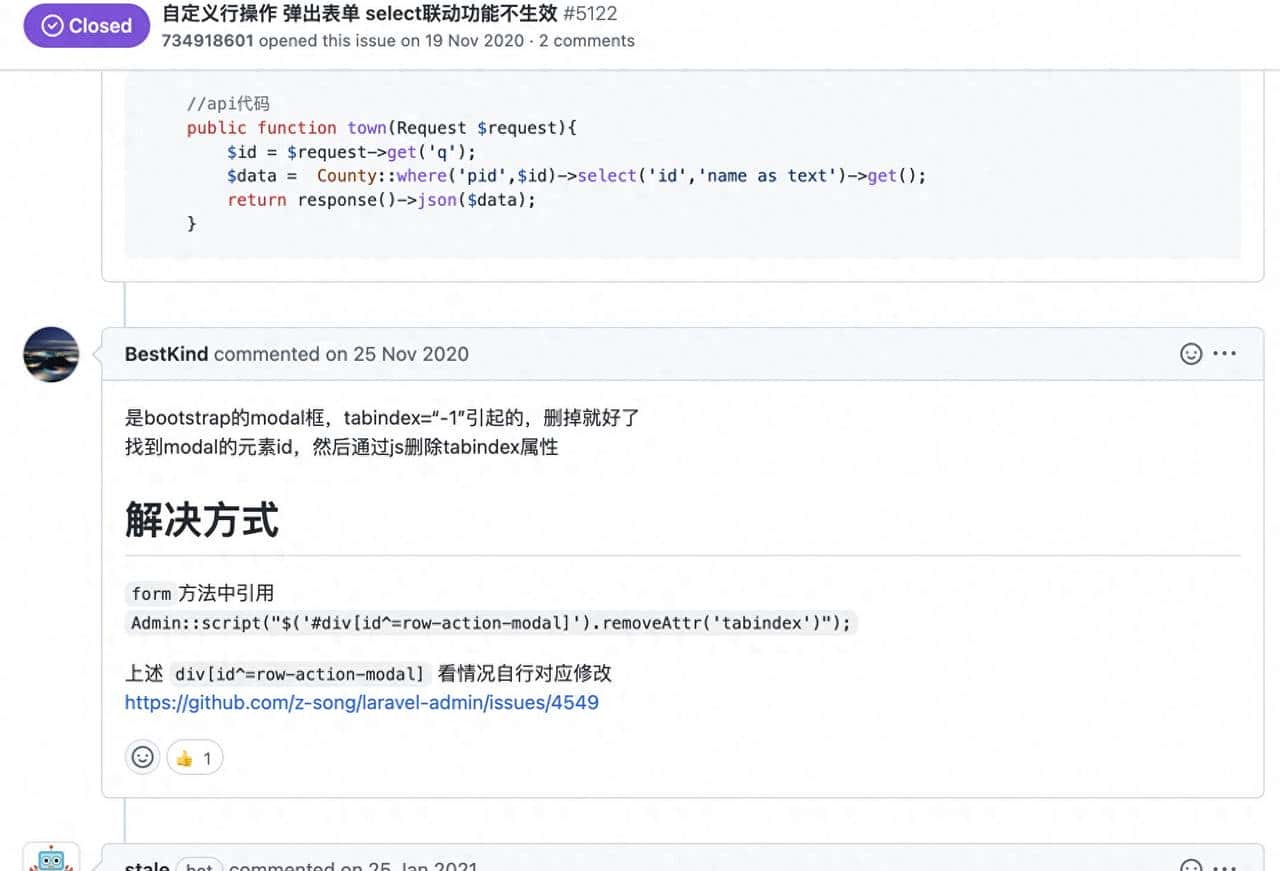Click the bot badge next to stale

coord(198,867)
